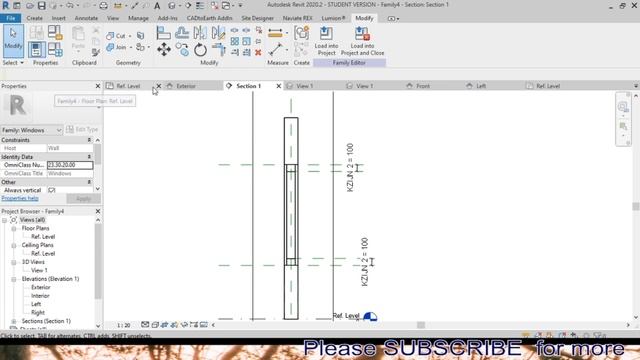
Task: Close the Project Browser panel
Action: click(x=98, y=211)
